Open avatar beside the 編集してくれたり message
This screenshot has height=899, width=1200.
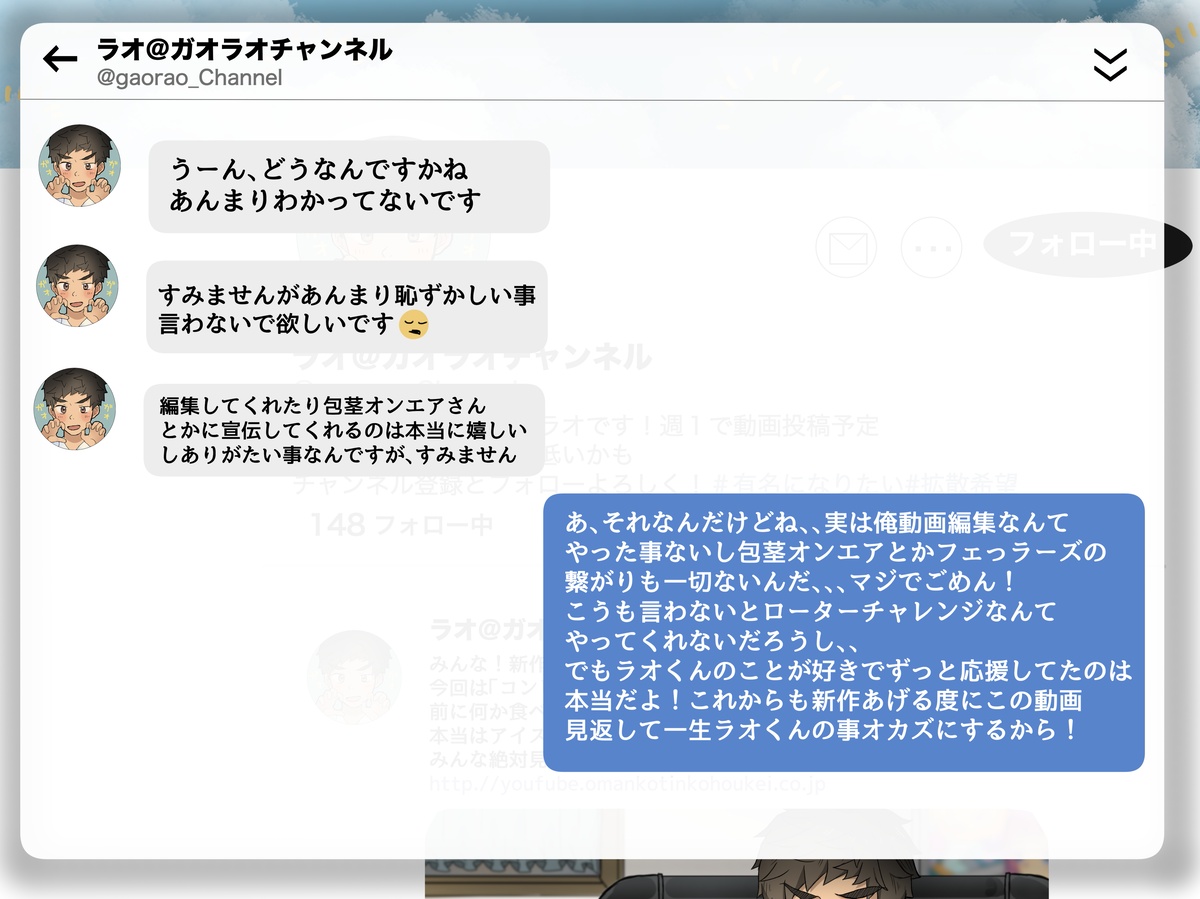tap(76, 409)
